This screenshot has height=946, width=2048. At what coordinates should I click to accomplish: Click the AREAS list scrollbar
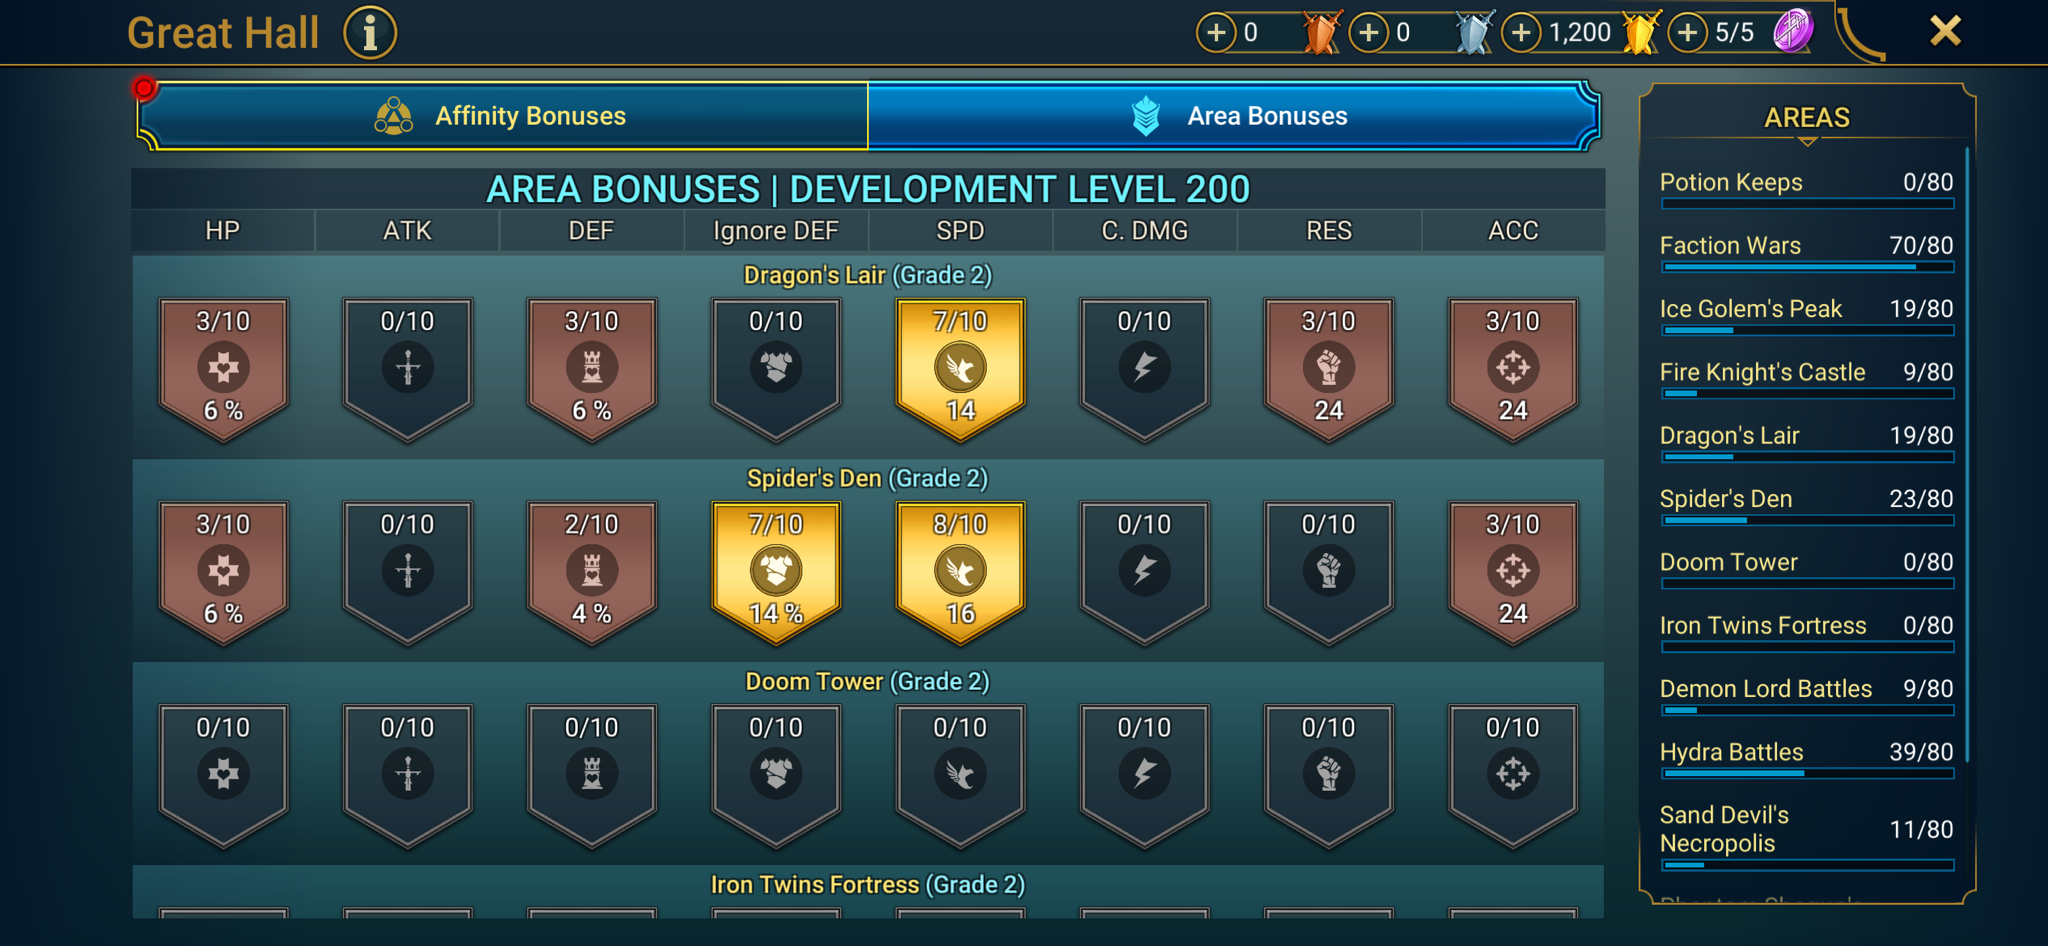coord(1967,455)
